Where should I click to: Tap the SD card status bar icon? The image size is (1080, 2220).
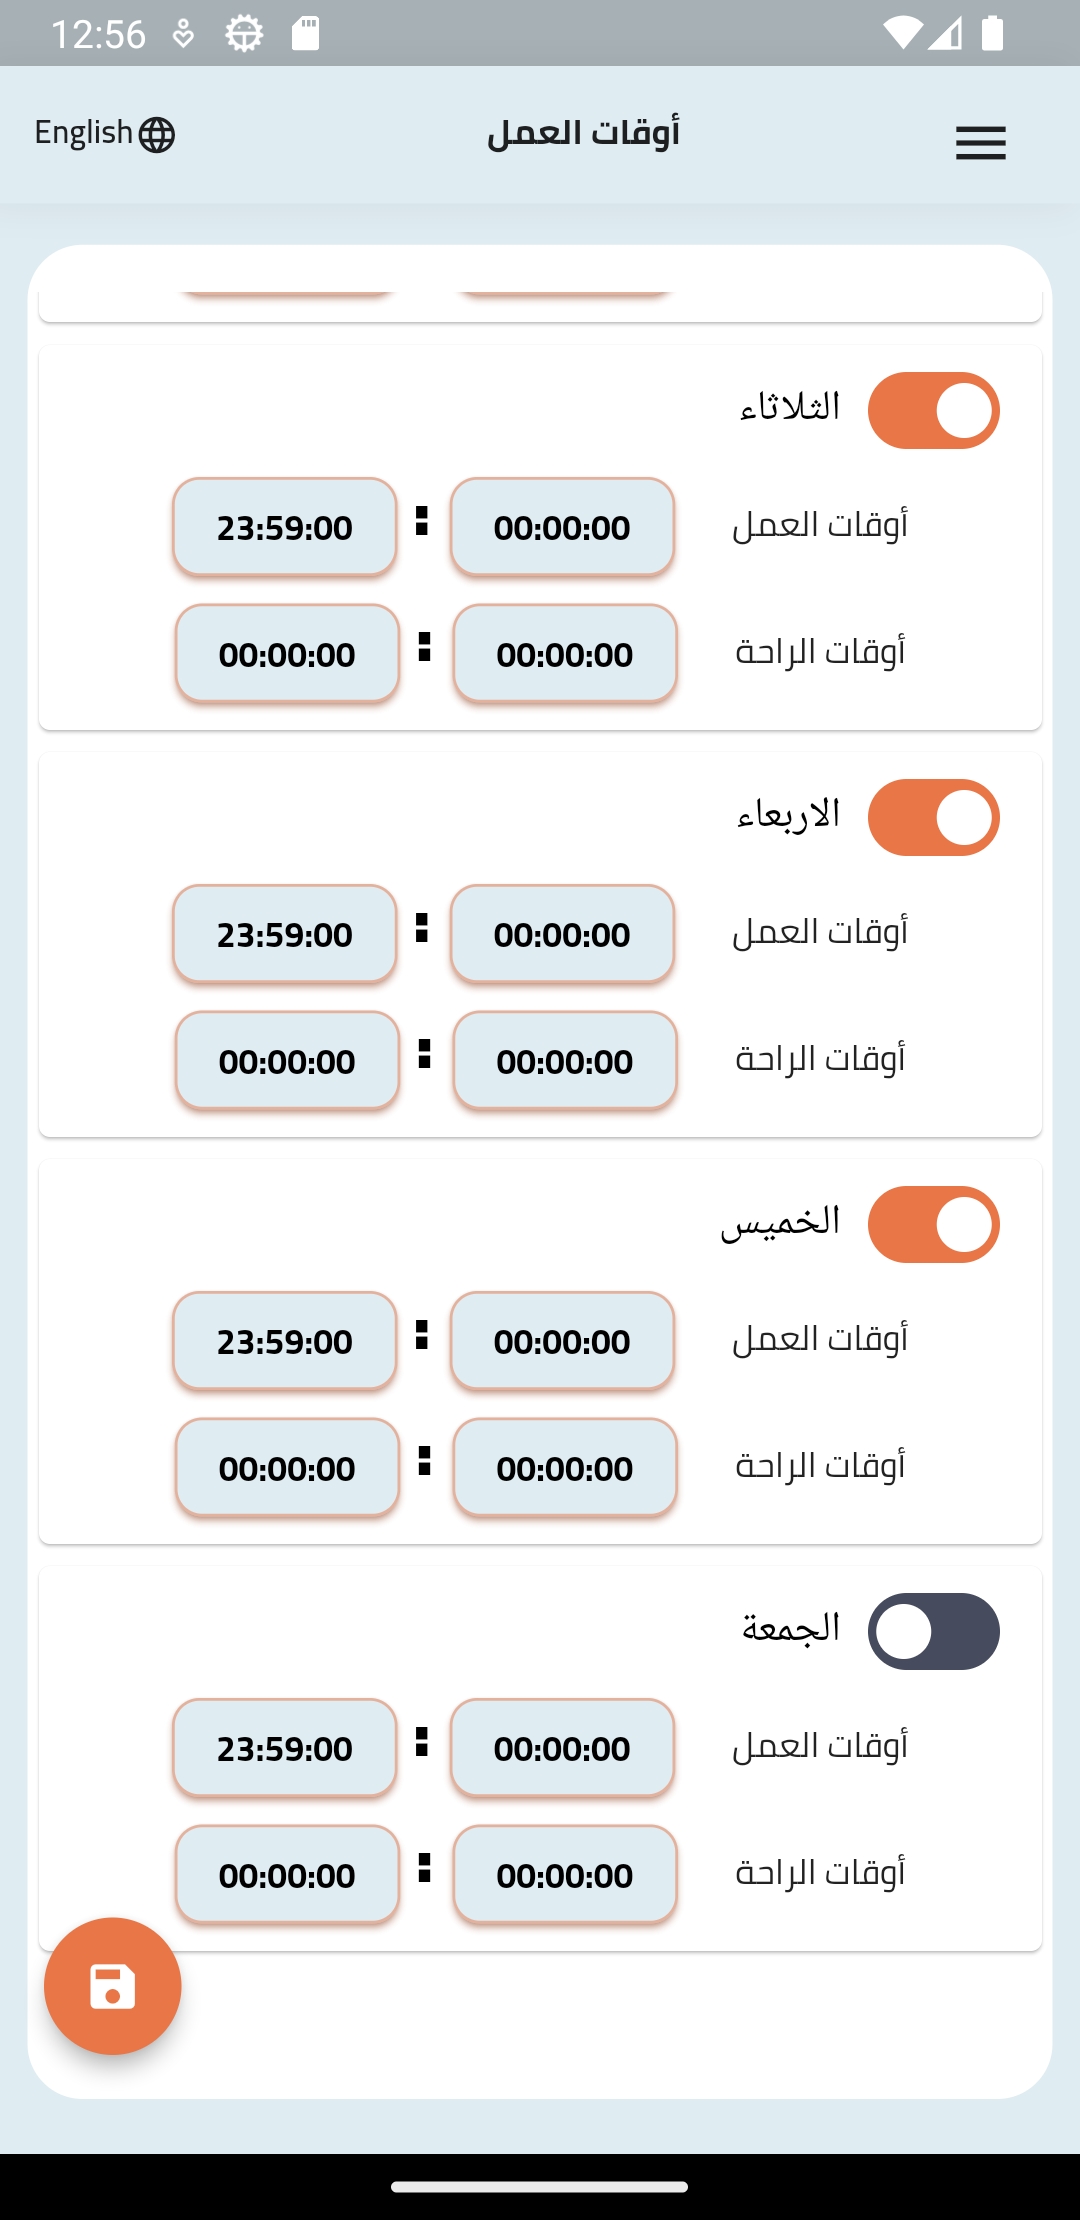(x=305, y=34)
